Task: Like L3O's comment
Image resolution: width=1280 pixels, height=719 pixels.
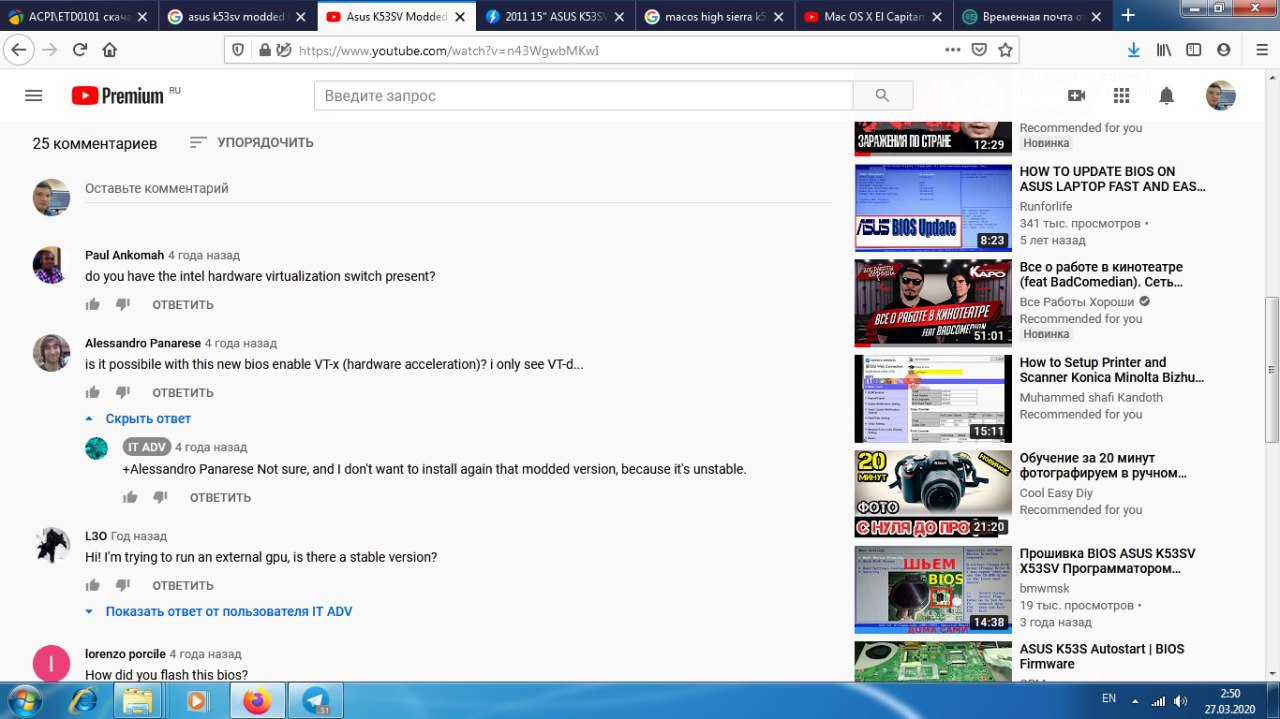Action: (x=93, y=585)
